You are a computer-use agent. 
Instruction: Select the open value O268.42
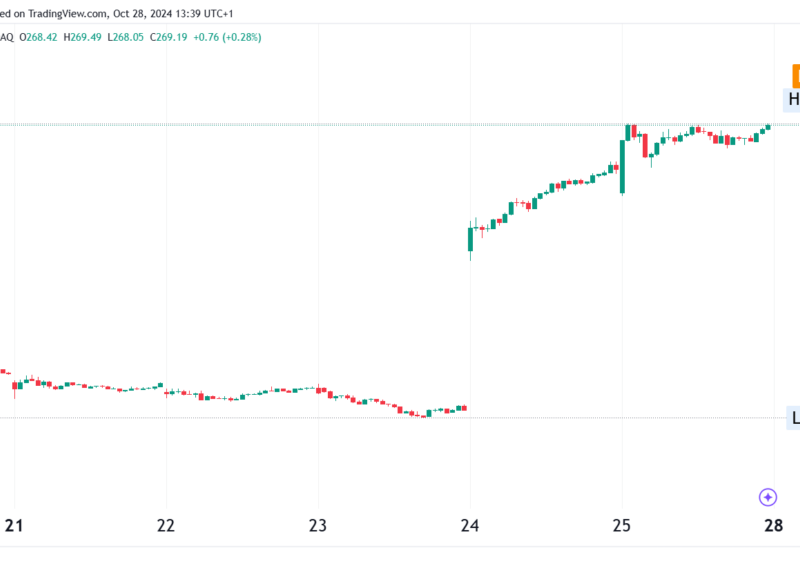[38, 37]
